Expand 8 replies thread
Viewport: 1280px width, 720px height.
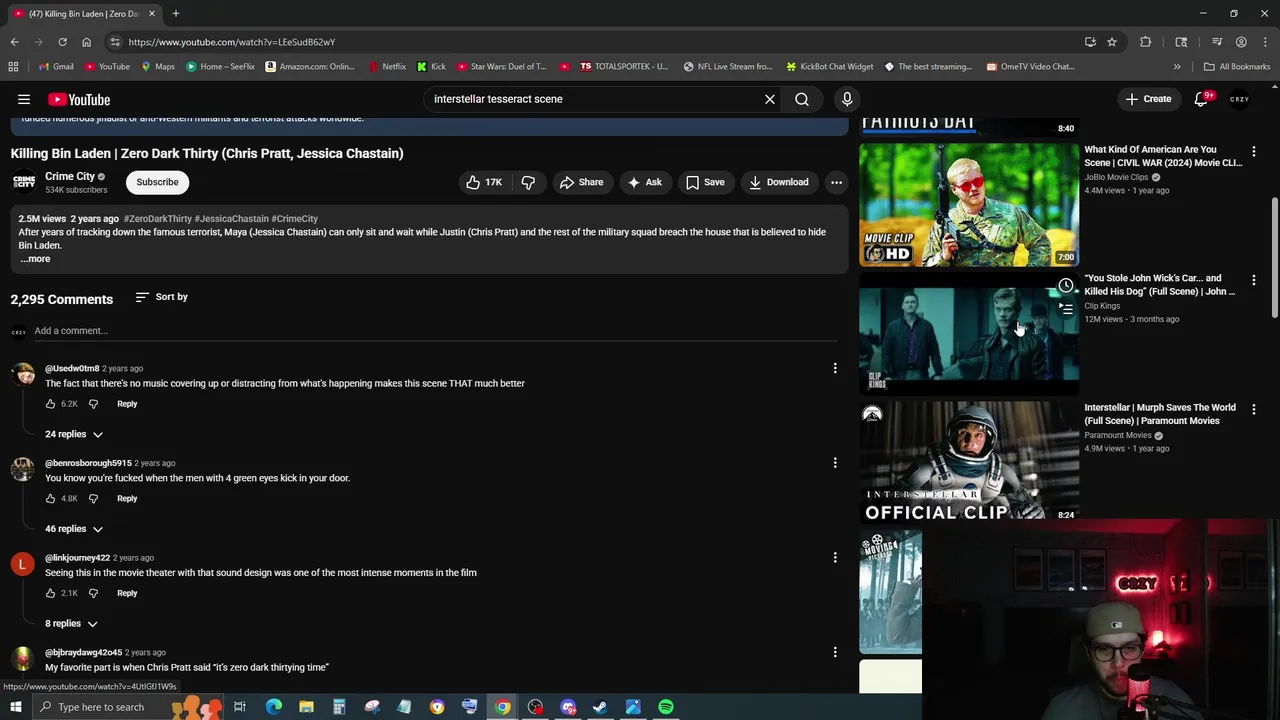[x=71, y=623]
